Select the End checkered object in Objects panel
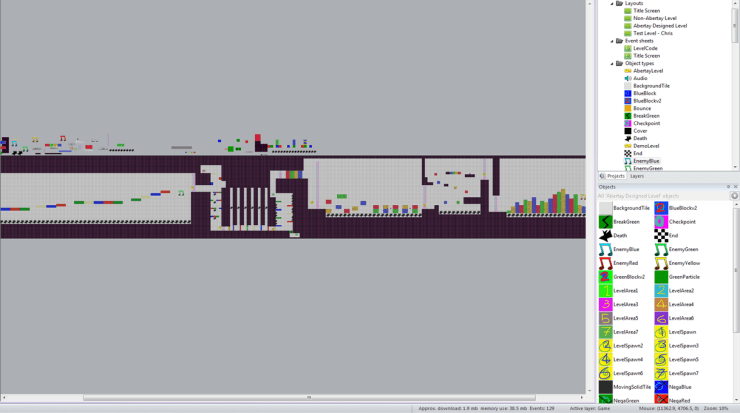 pos(666,235)
